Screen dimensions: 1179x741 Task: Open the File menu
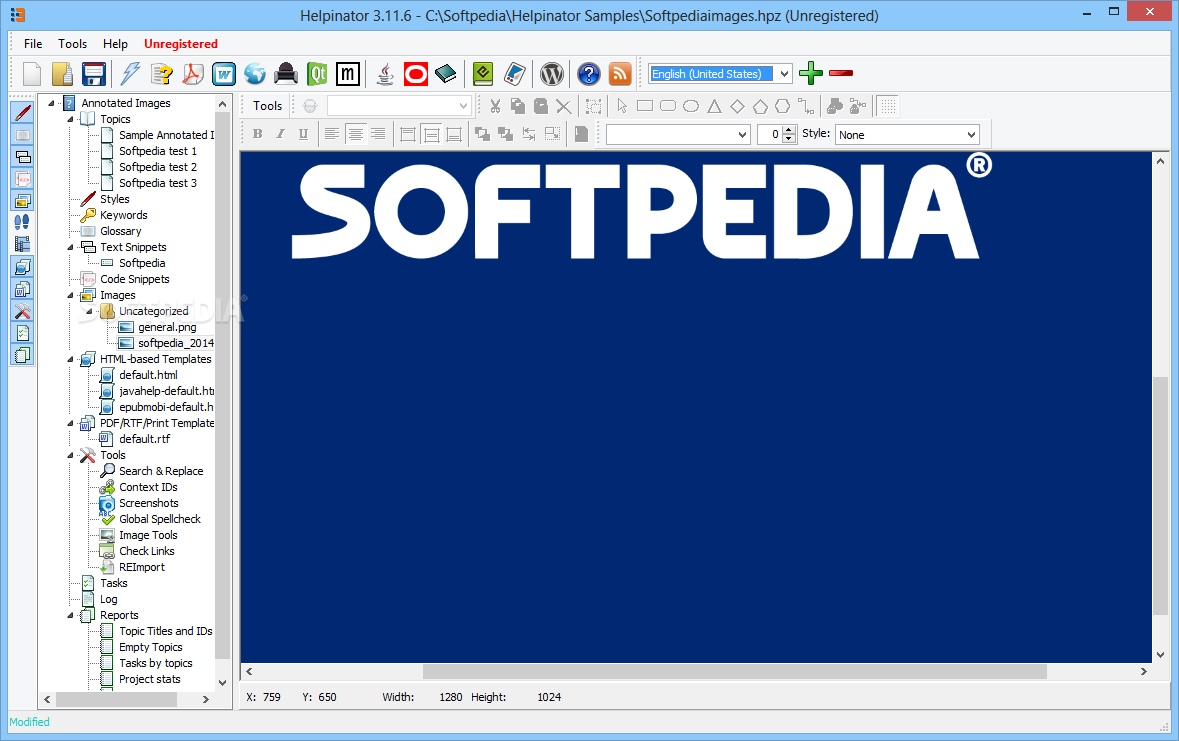[33, 44]
